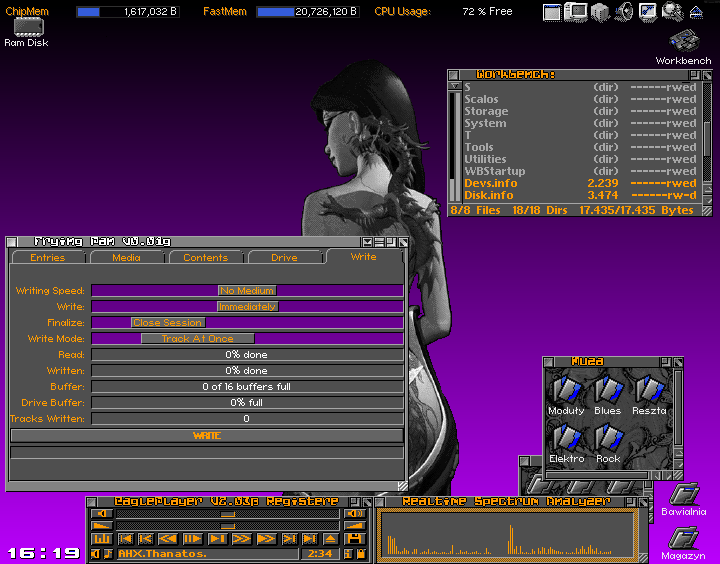Select the Storage directory row
720x564 pixels.
point(580,111)
